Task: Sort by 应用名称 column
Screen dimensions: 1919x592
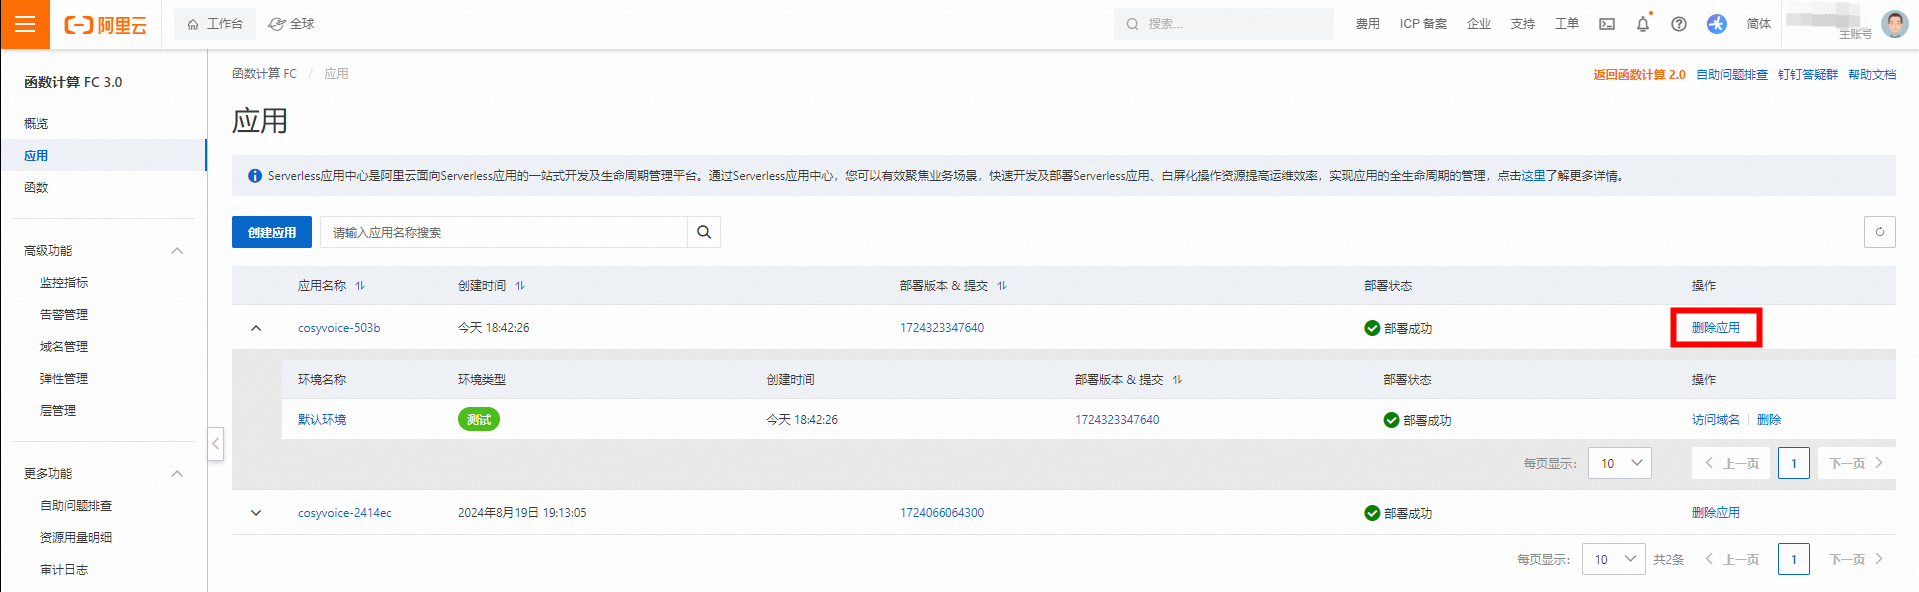Action: coord(360,286)
